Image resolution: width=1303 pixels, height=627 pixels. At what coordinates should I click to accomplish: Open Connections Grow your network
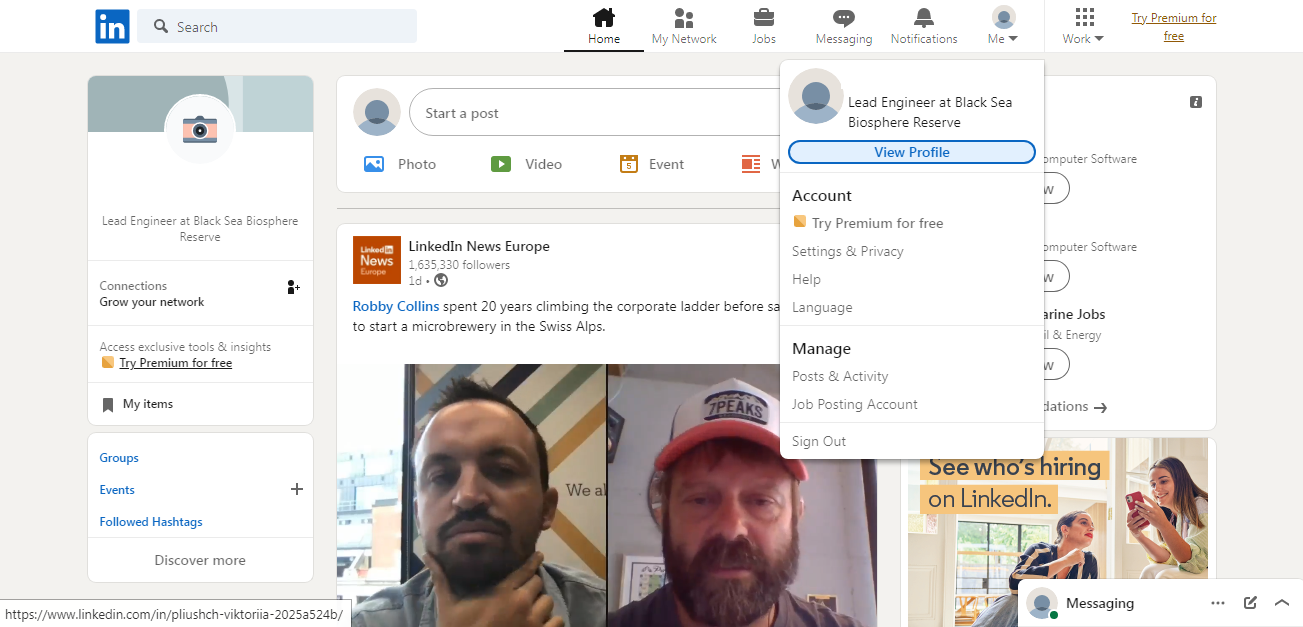200,293
